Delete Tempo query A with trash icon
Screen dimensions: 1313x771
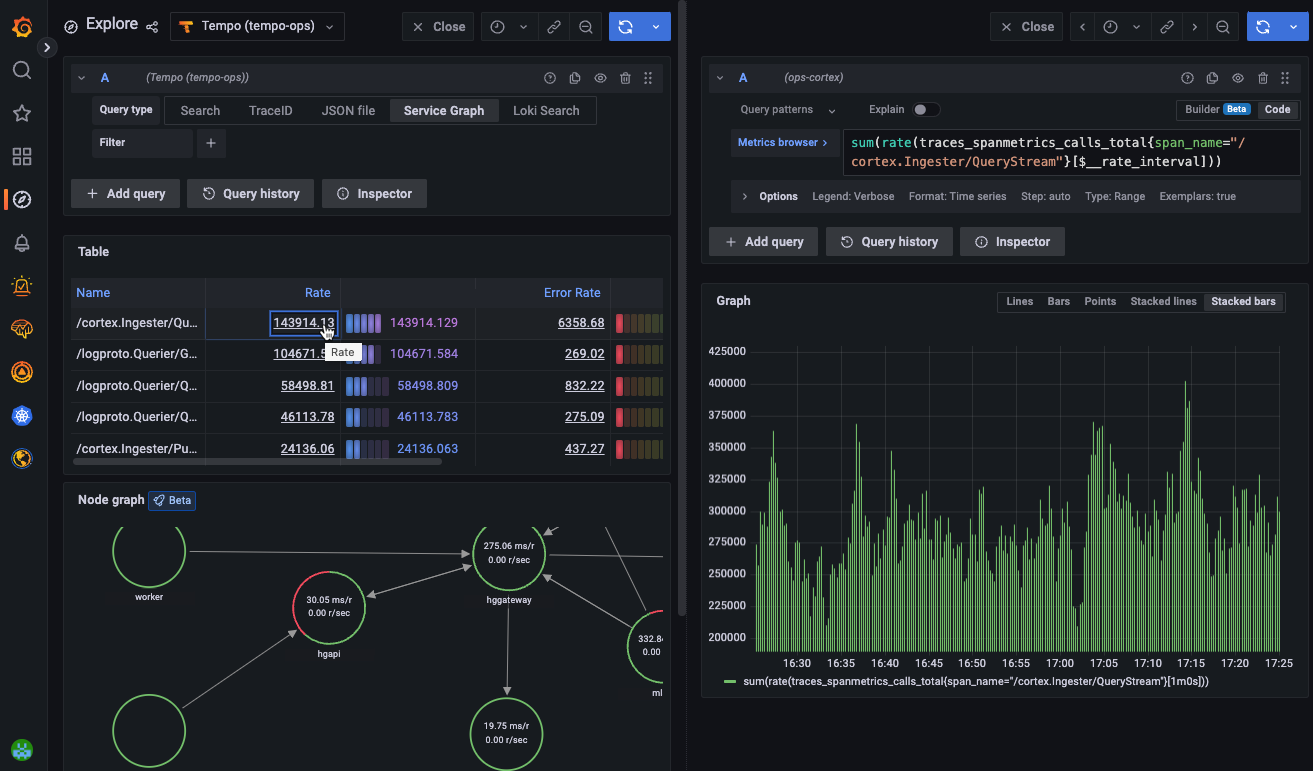(625, 78)
